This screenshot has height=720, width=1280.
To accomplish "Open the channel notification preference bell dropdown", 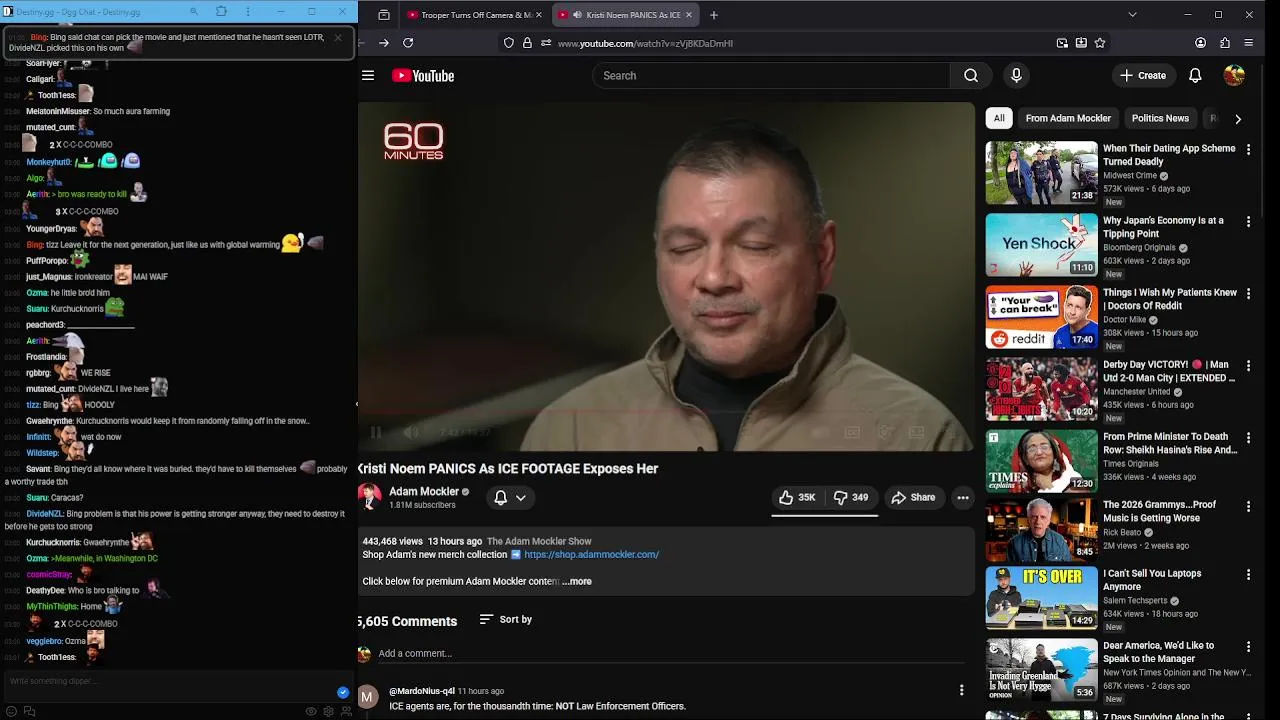I will pyautogui.click(x=510, y=497).
